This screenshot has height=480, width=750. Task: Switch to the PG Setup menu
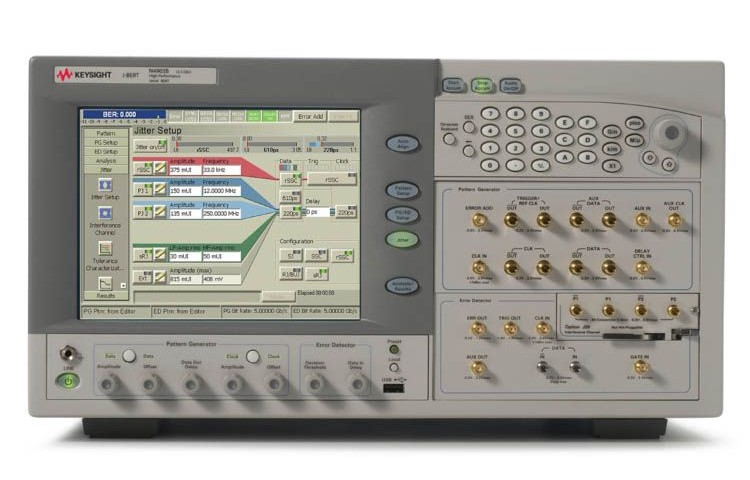coord(105,142)
